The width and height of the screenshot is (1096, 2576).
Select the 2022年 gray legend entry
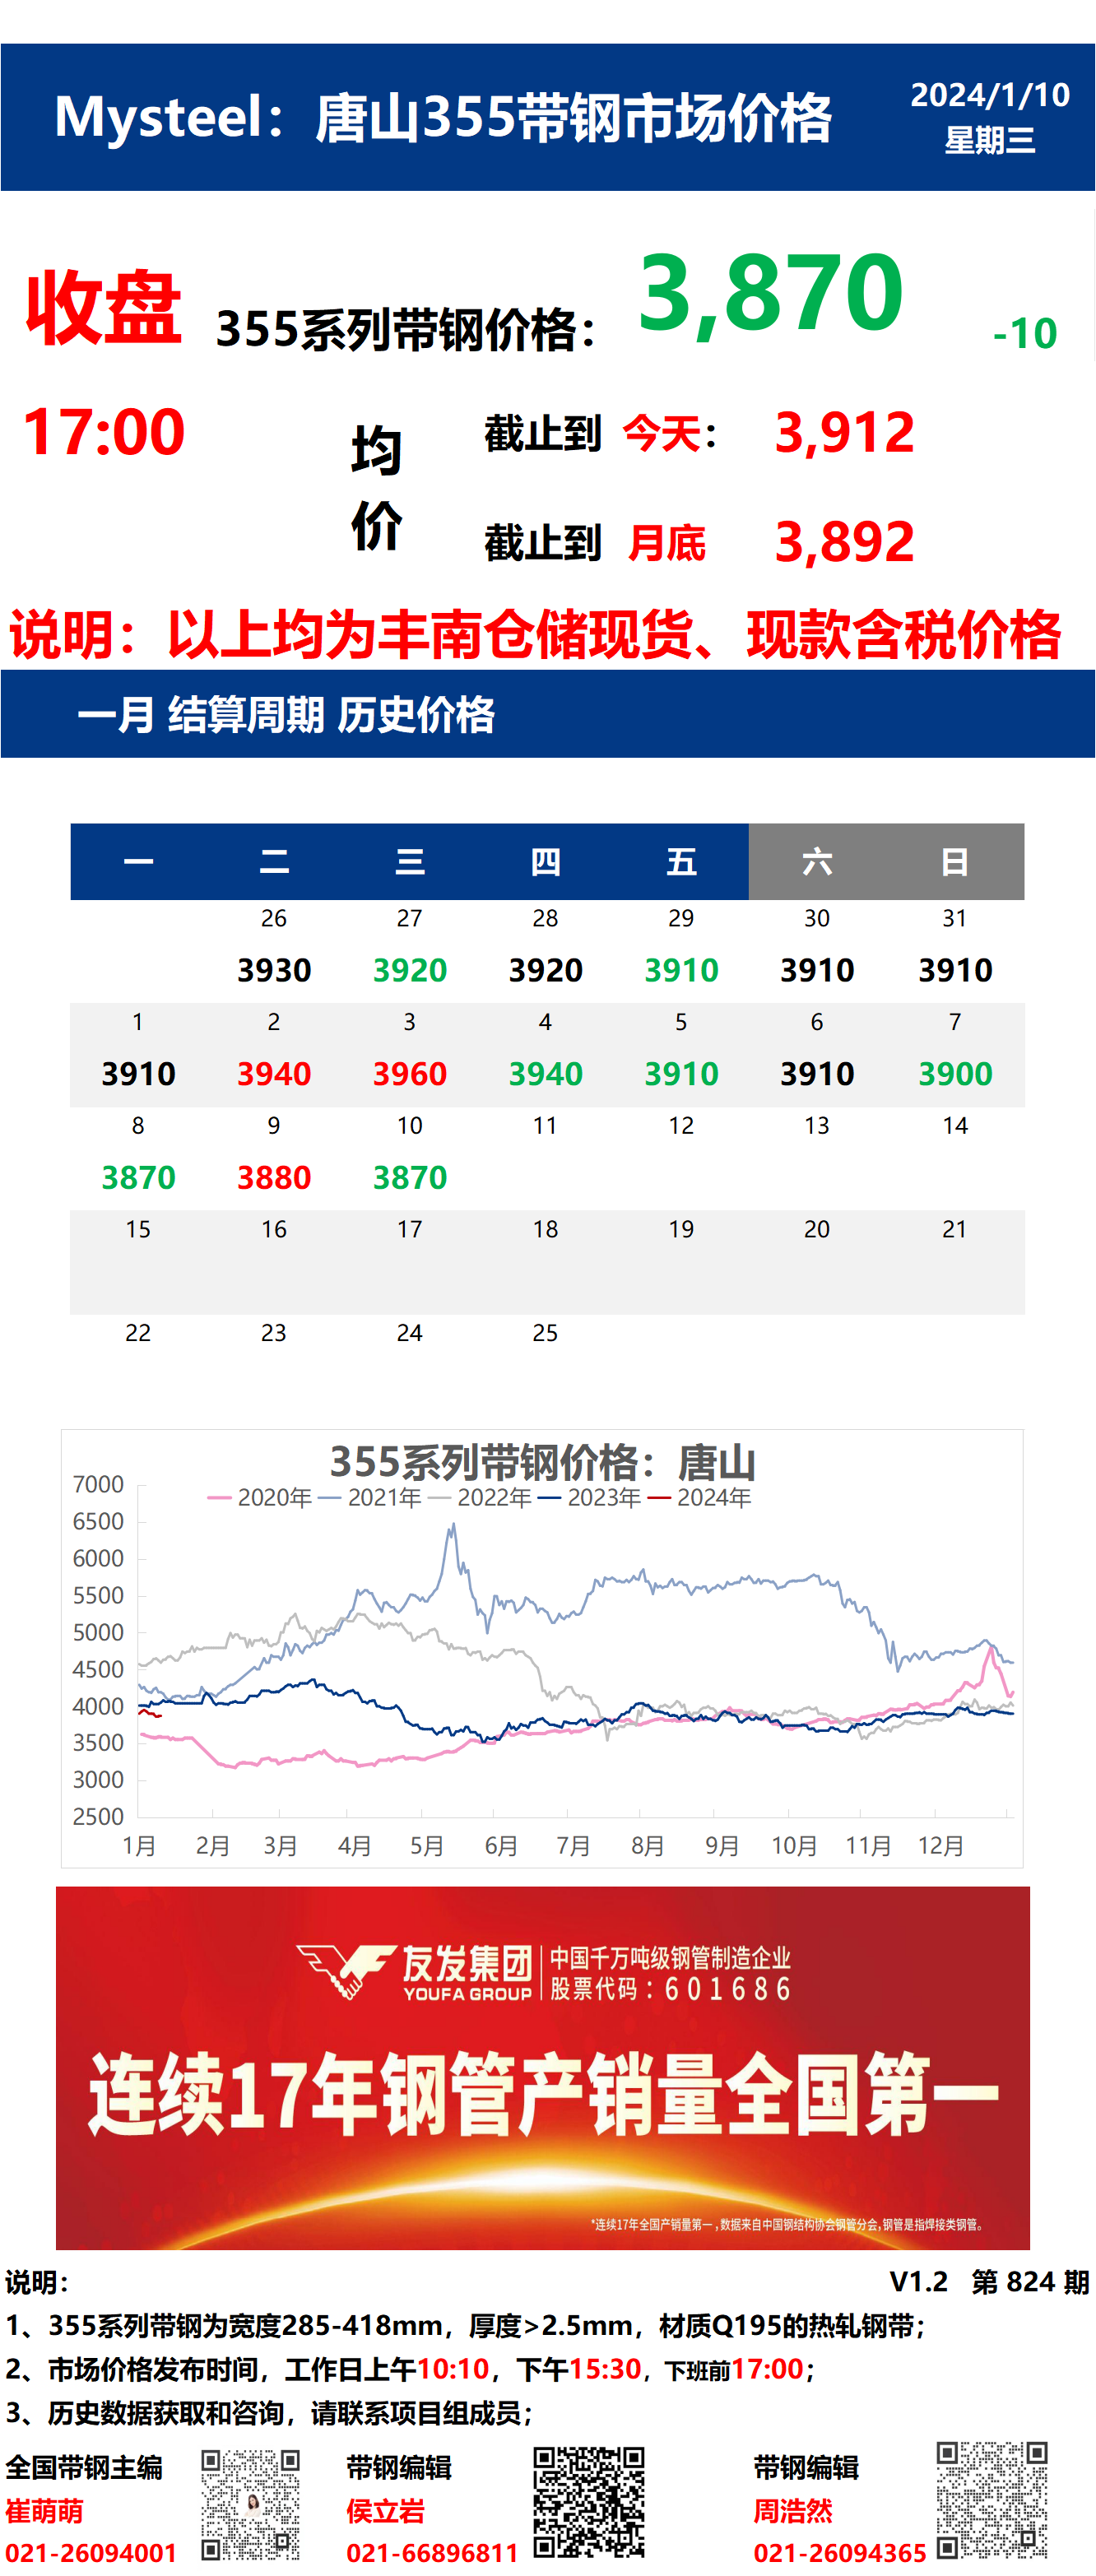point(479,1497)
